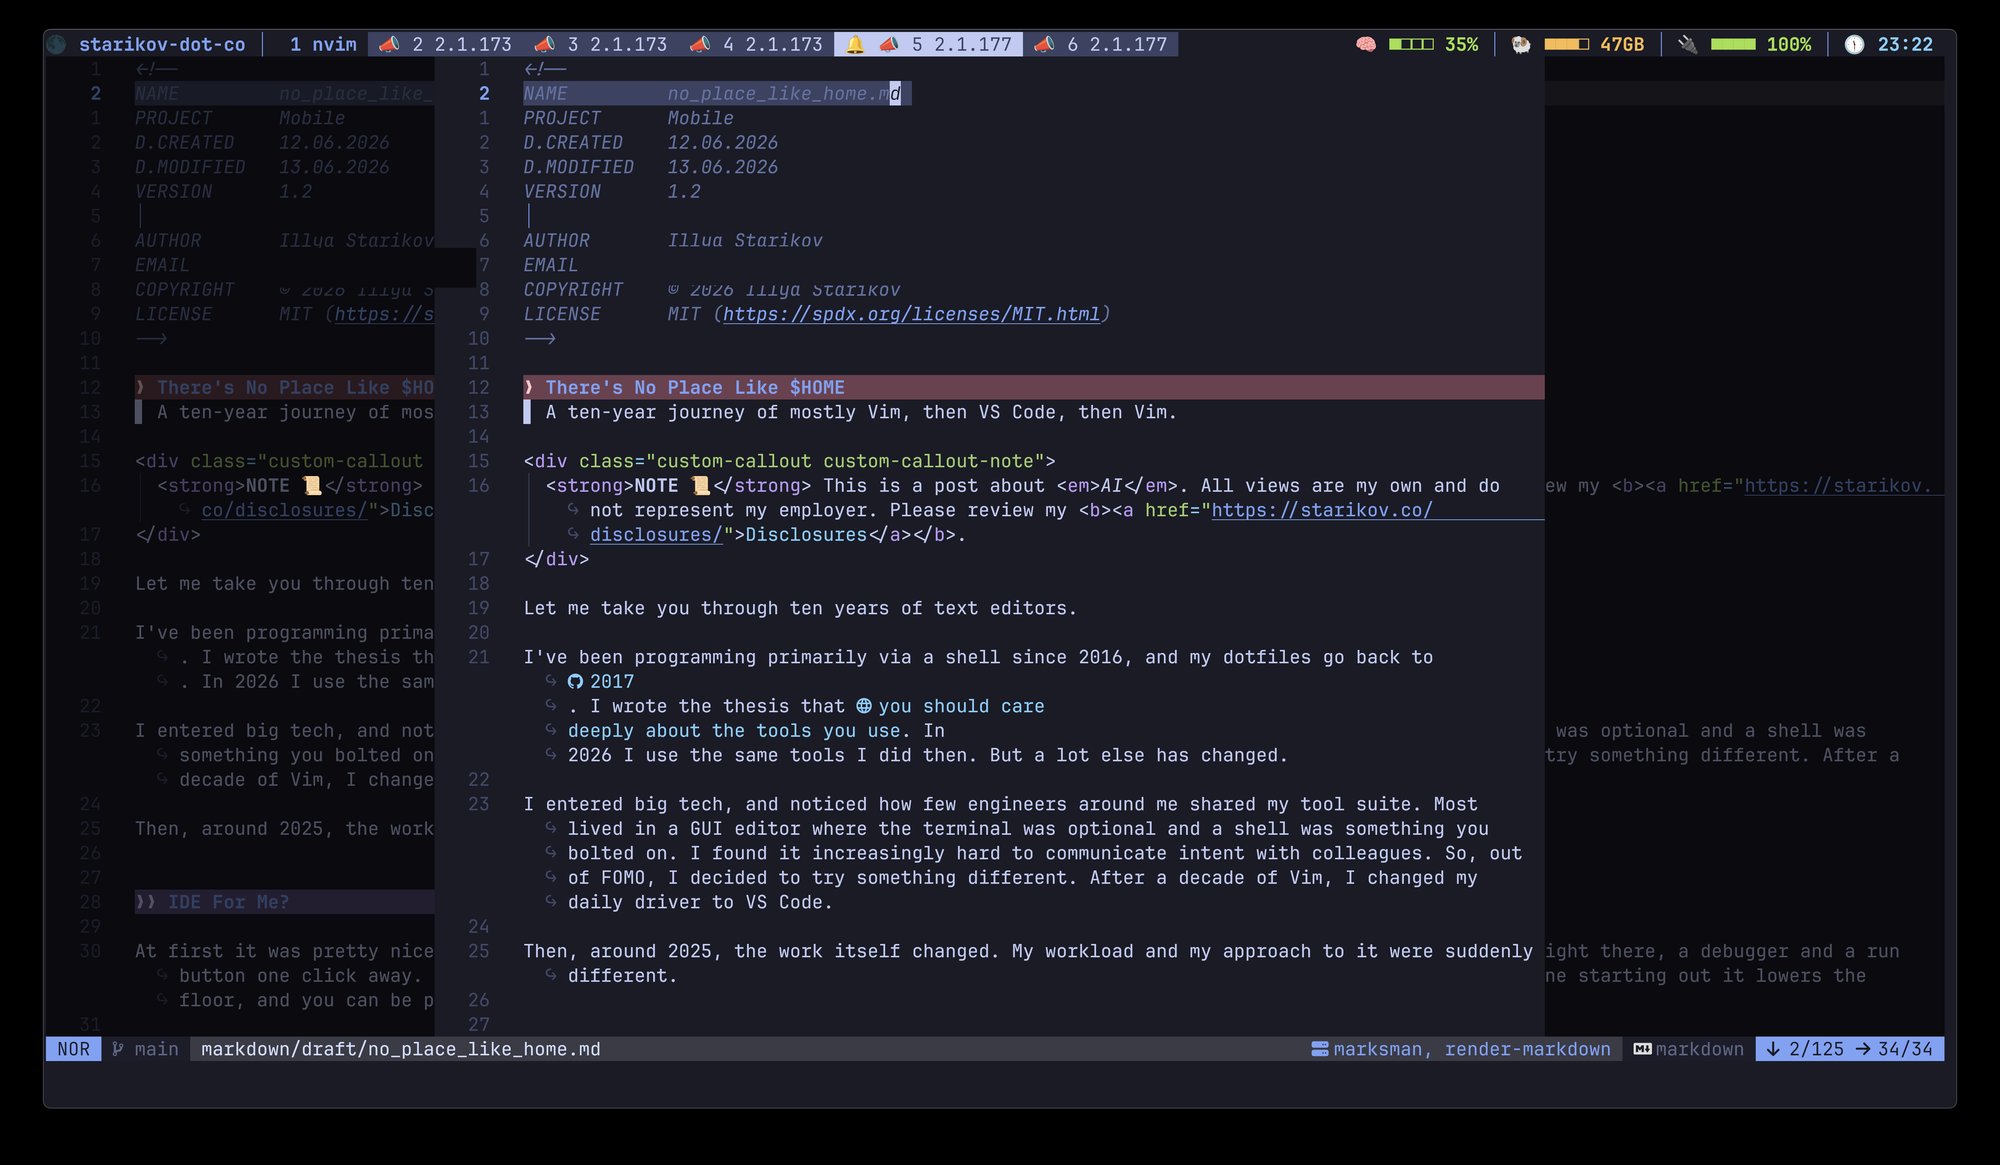Click the IDE For Me? heading in left pane
The image size is (2000, 1165).
[229, 902]
